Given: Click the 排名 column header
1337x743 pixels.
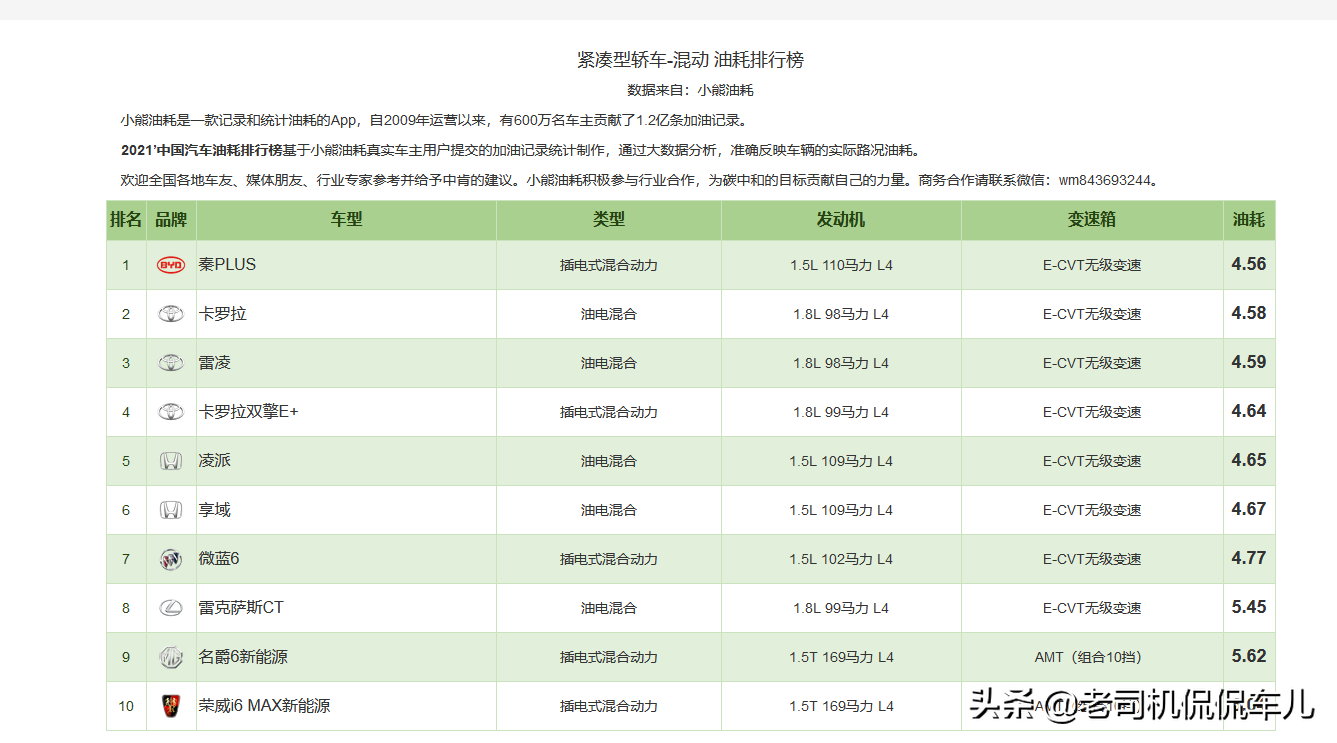Looking at the screenshot, I should (x=126, y=220).
